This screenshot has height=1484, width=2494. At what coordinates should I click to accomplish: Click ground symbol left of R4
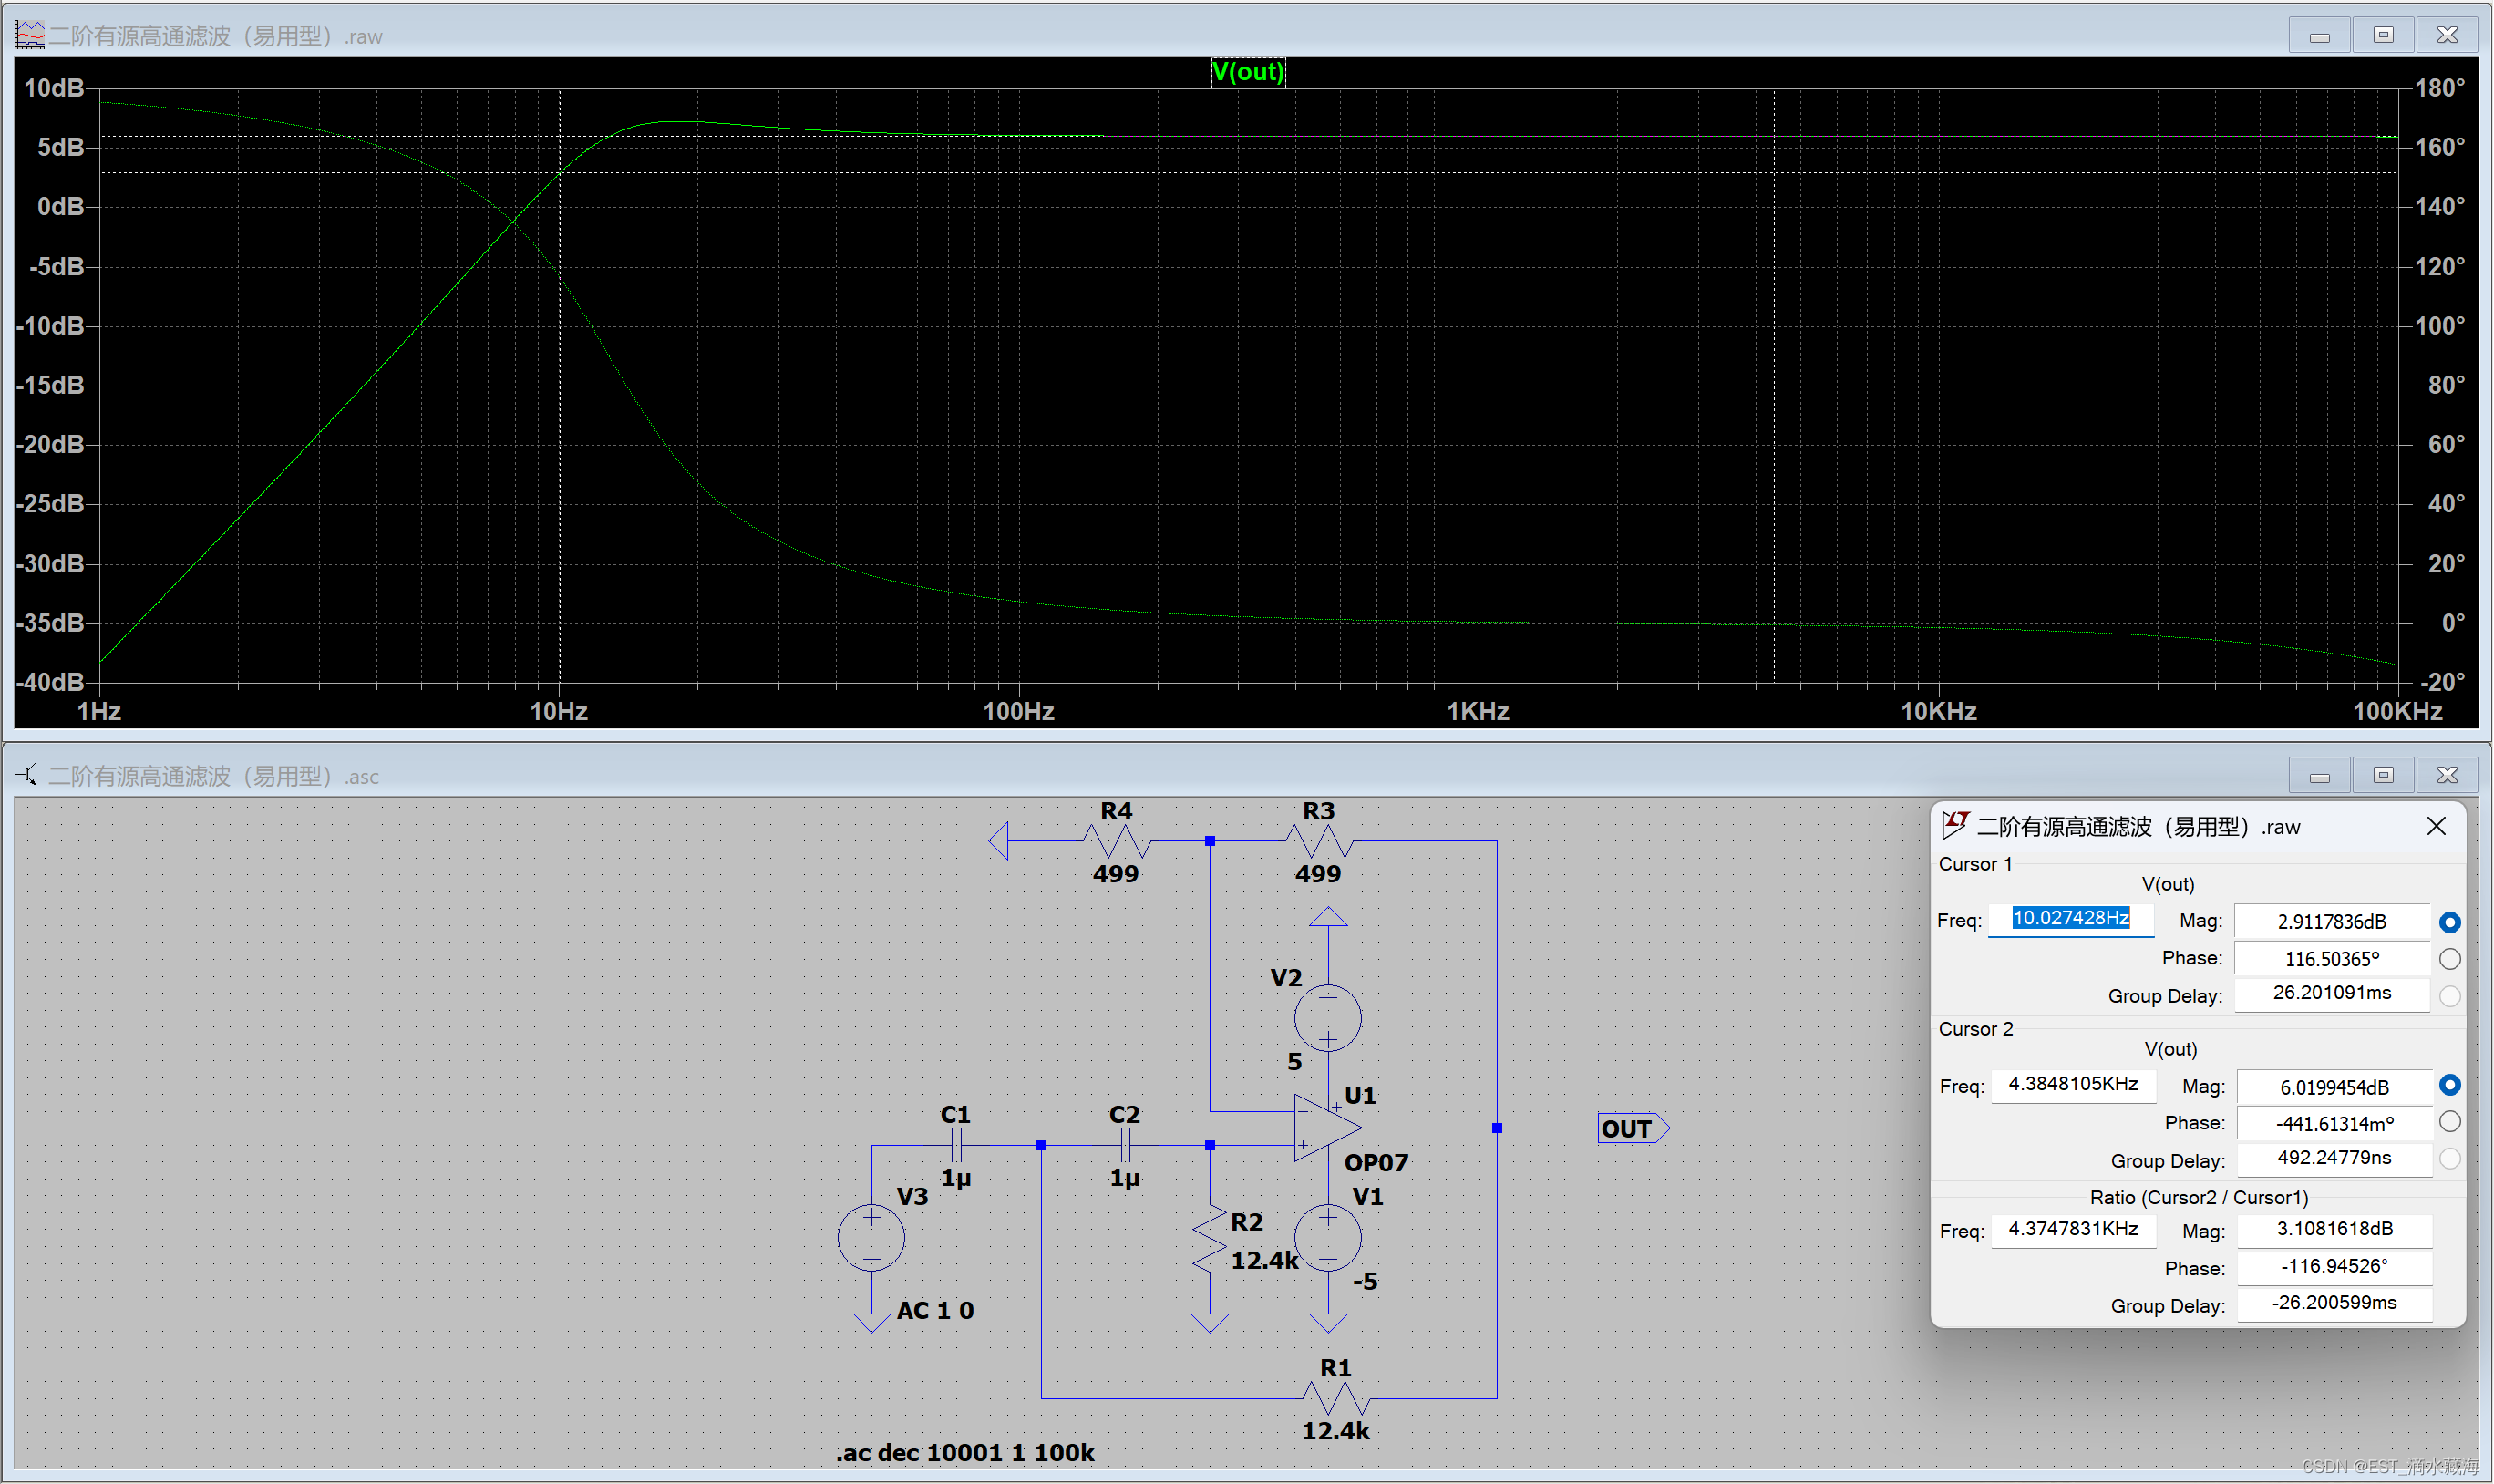(998, 841)
